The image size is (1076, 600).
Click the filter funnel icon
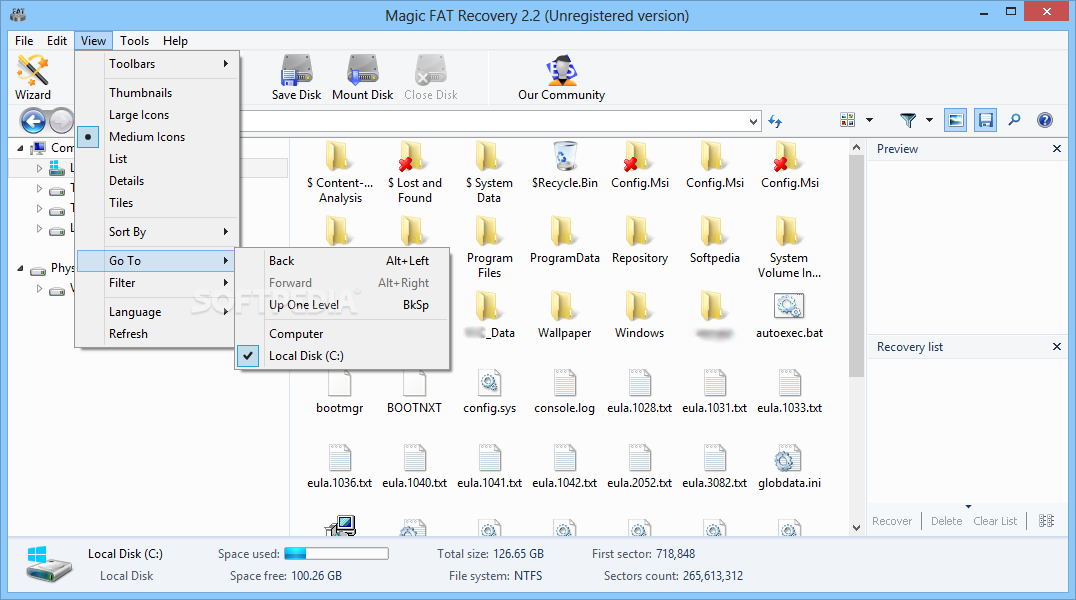[x=908, y=120]
